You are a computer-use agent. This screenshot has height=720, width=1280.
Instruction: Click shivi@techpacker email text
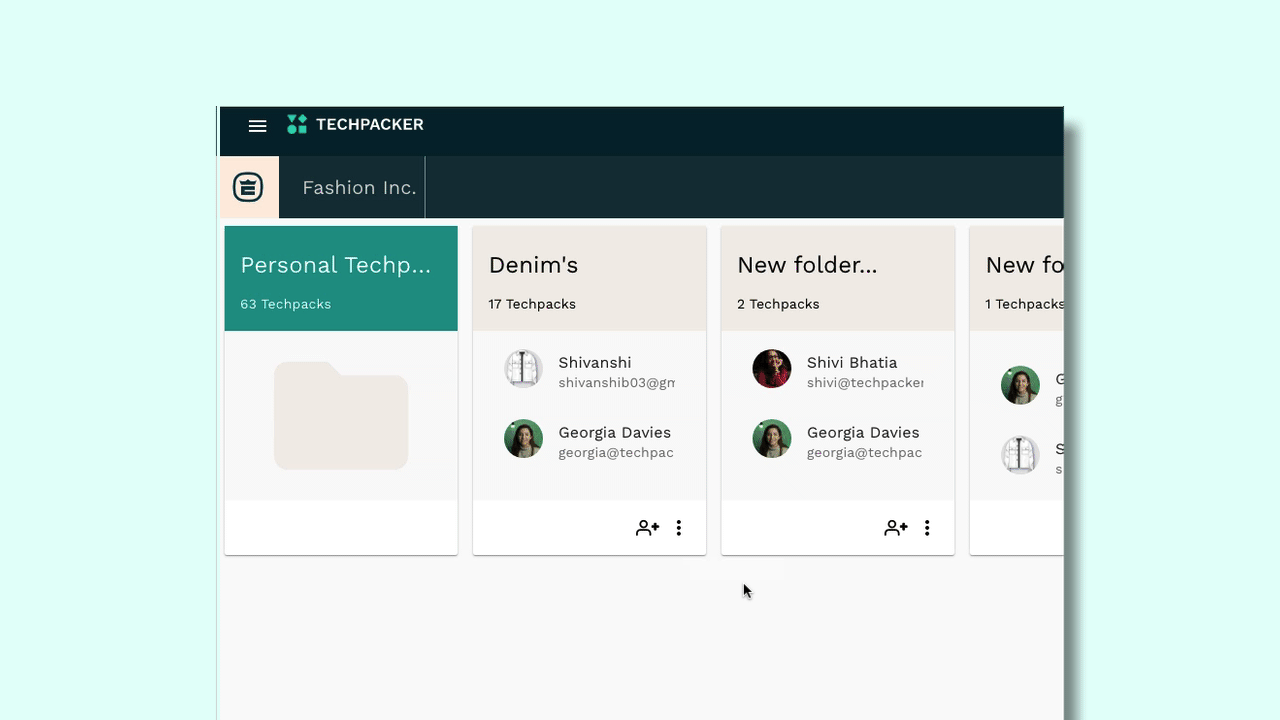click(x=865, y=383)
